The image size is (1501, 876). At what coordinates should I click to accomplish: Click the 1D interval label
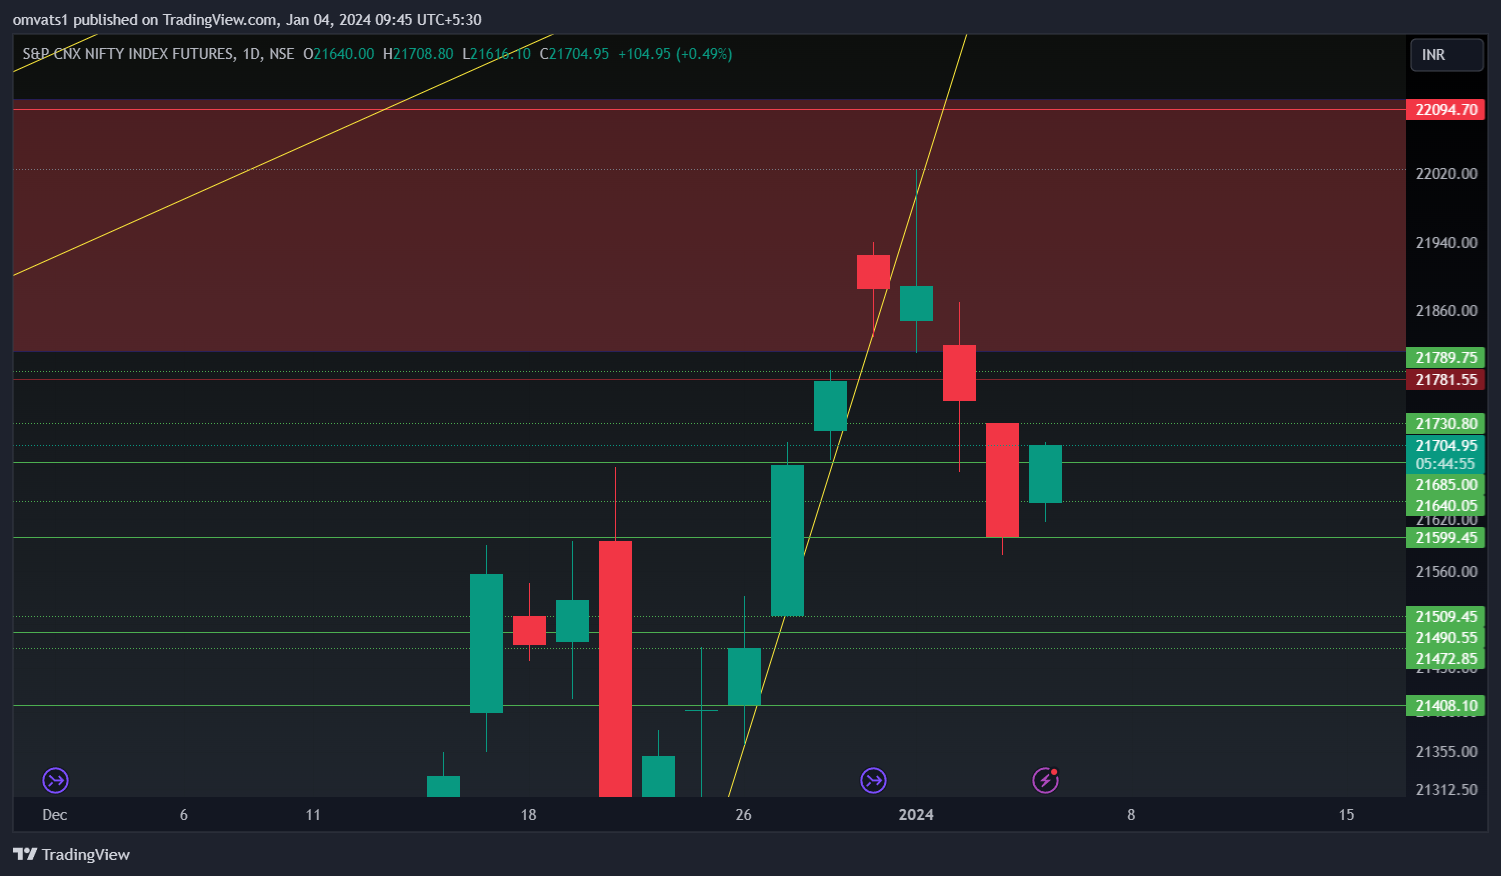pos(251,54)
